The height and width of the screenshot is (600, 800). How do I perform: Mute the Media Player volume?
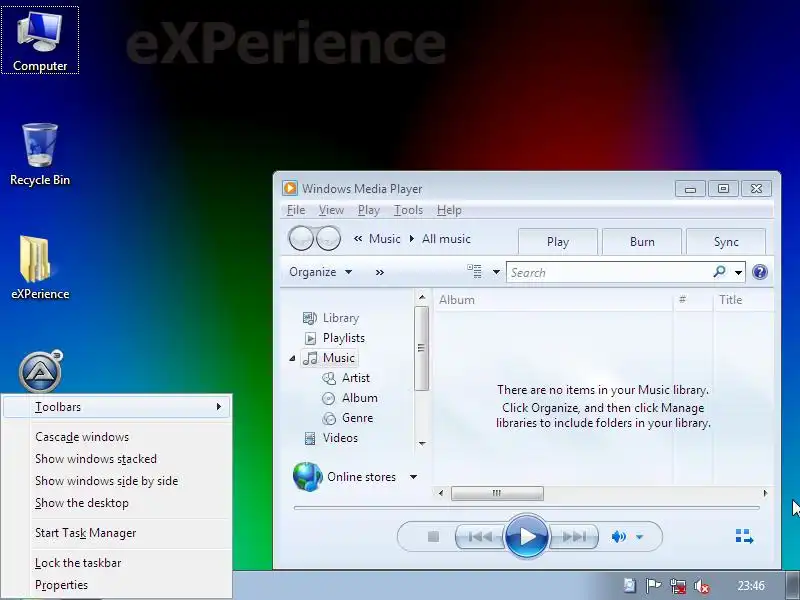click(618, 537)
